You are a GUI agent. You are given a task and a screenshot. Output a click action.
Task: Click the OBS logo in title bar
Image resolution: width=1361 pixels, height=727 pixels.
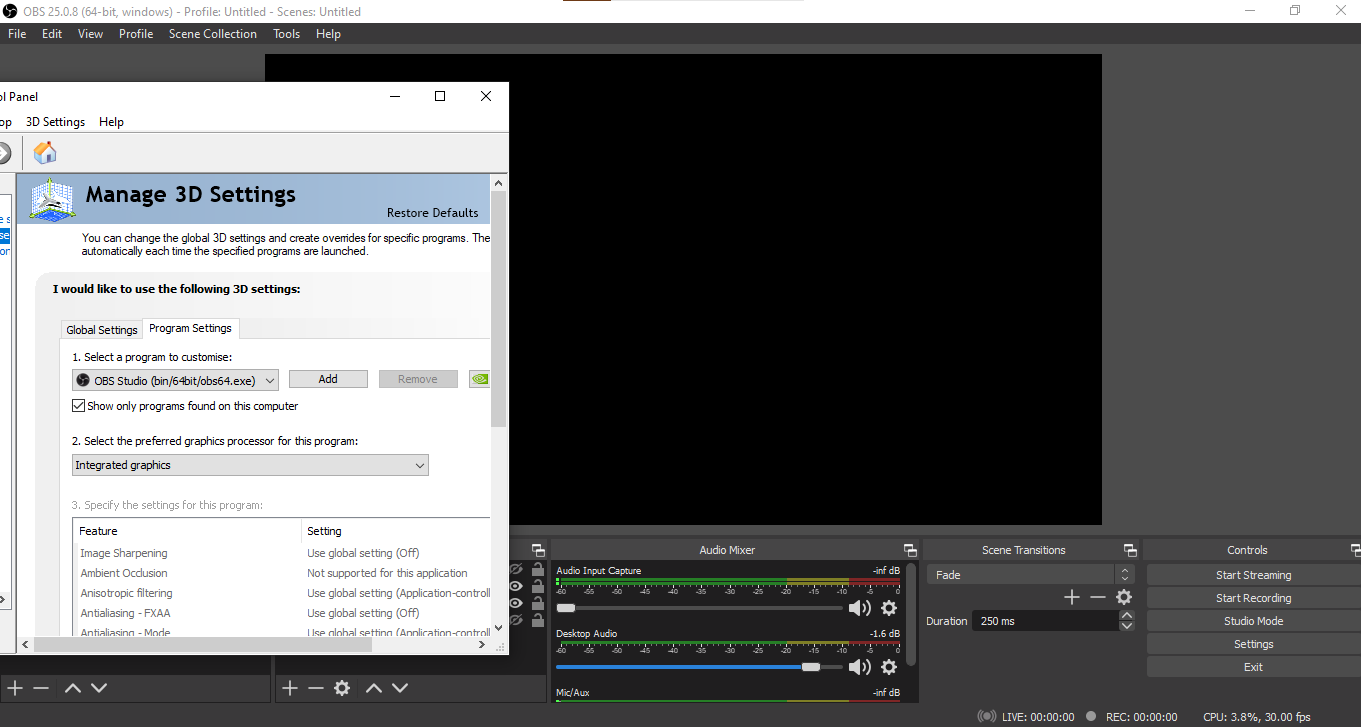point(11,11)
